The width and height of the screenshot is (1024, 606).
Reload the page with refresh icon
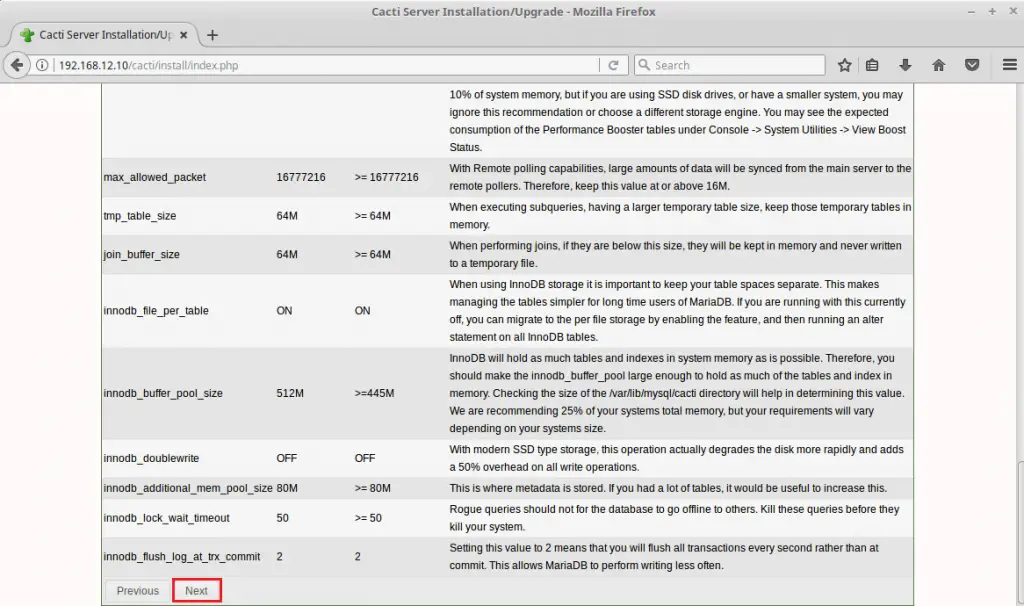(613, 65)
